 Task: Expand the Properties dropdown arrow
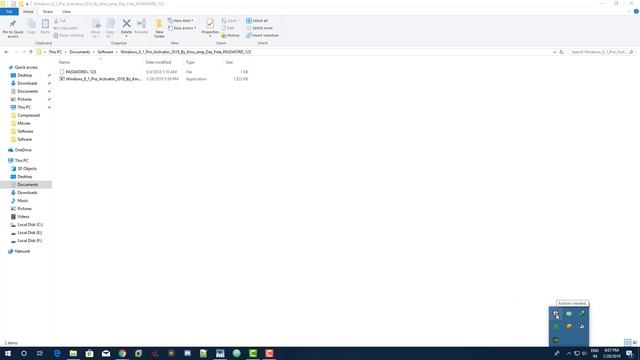tap(210, 36)
